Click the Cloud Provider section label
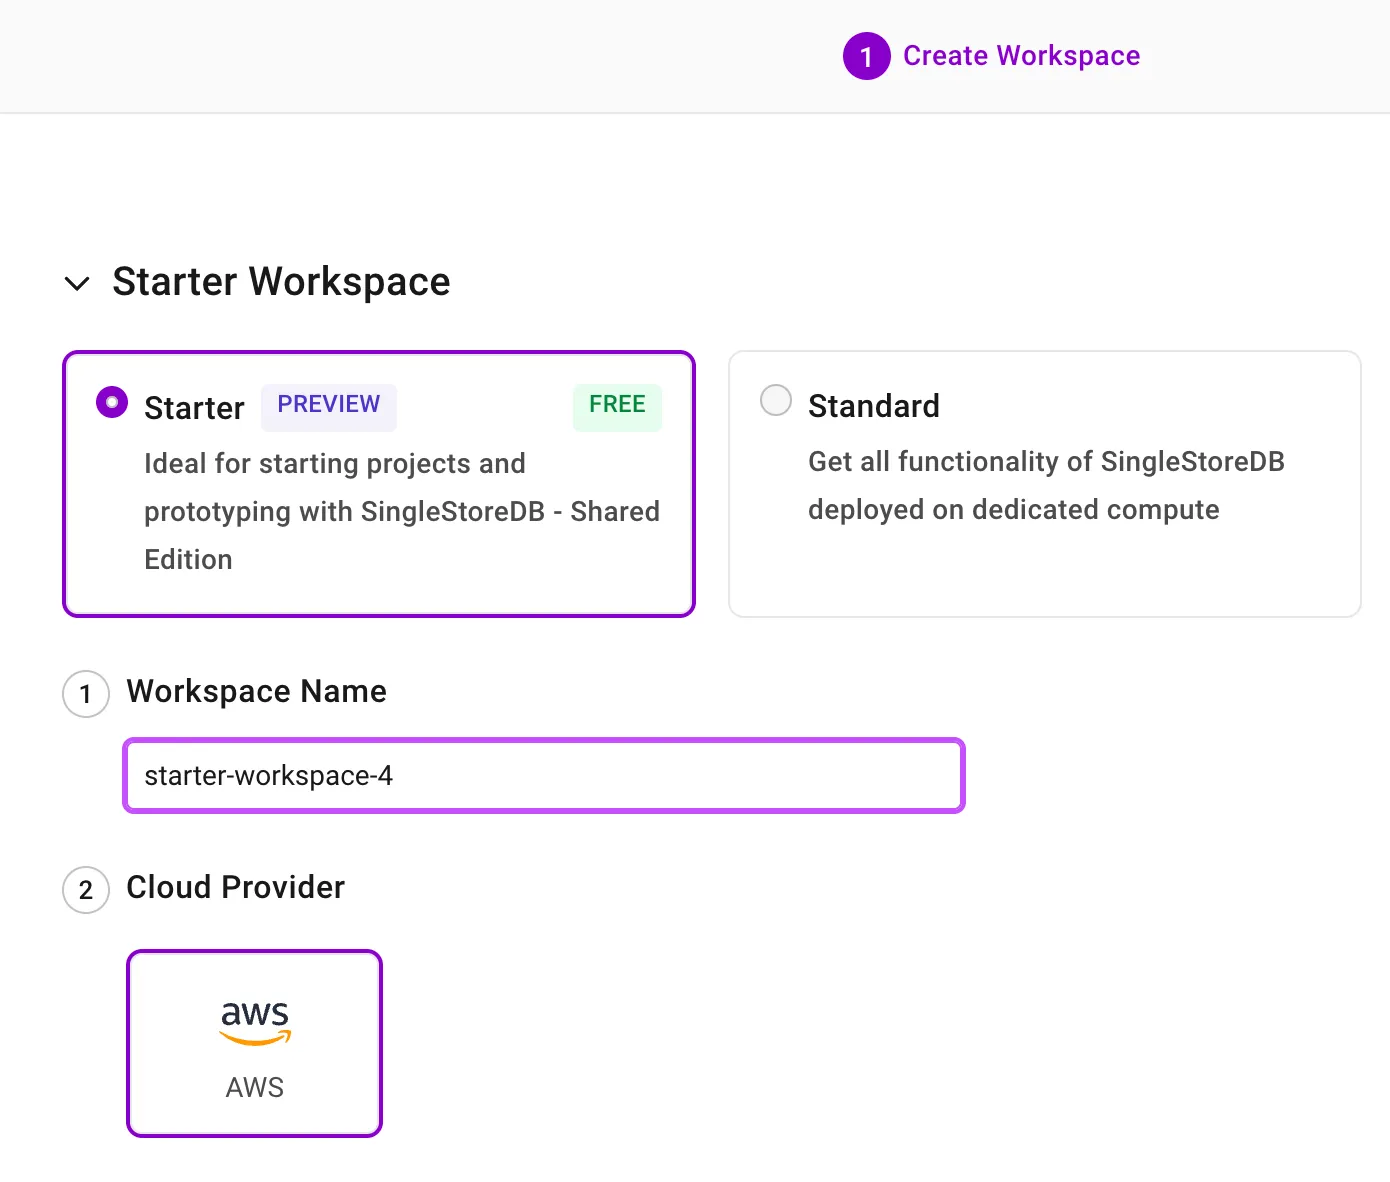The image size is (1390, 1182). coord(235,888)
